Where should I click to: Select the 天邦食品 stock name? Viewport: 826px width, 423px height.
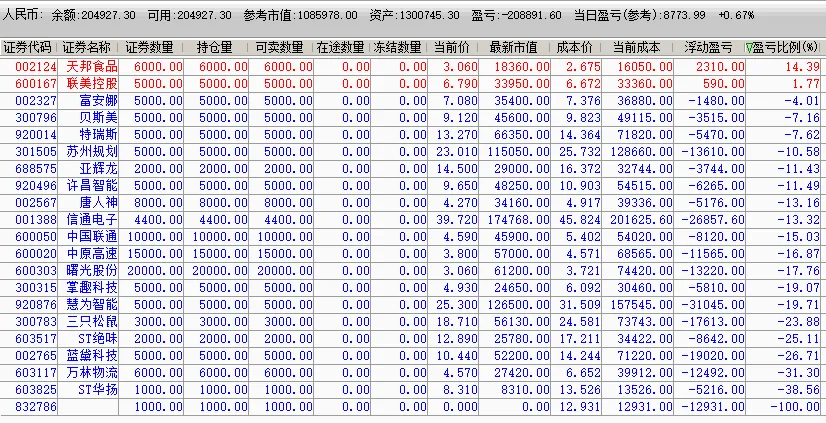coord(92,66)
